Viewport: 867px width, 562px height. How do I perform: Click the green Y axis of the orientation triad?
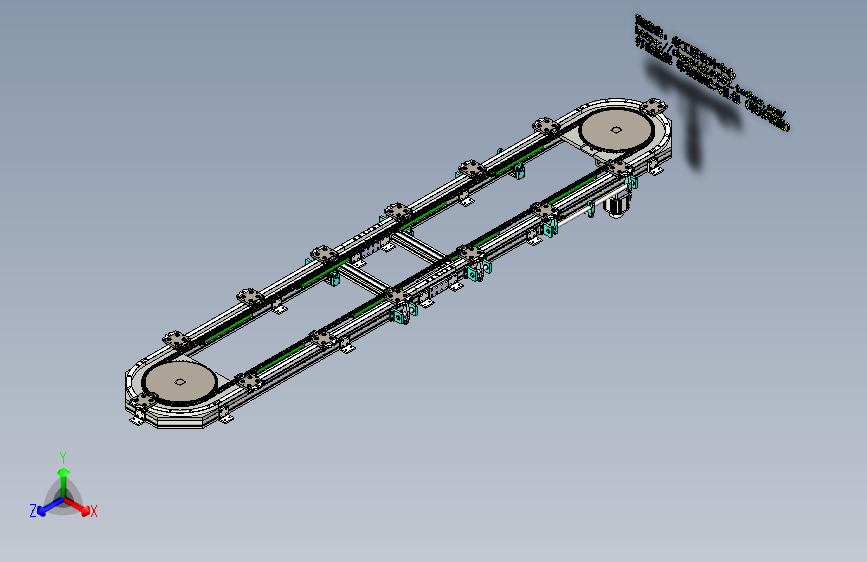64,483
